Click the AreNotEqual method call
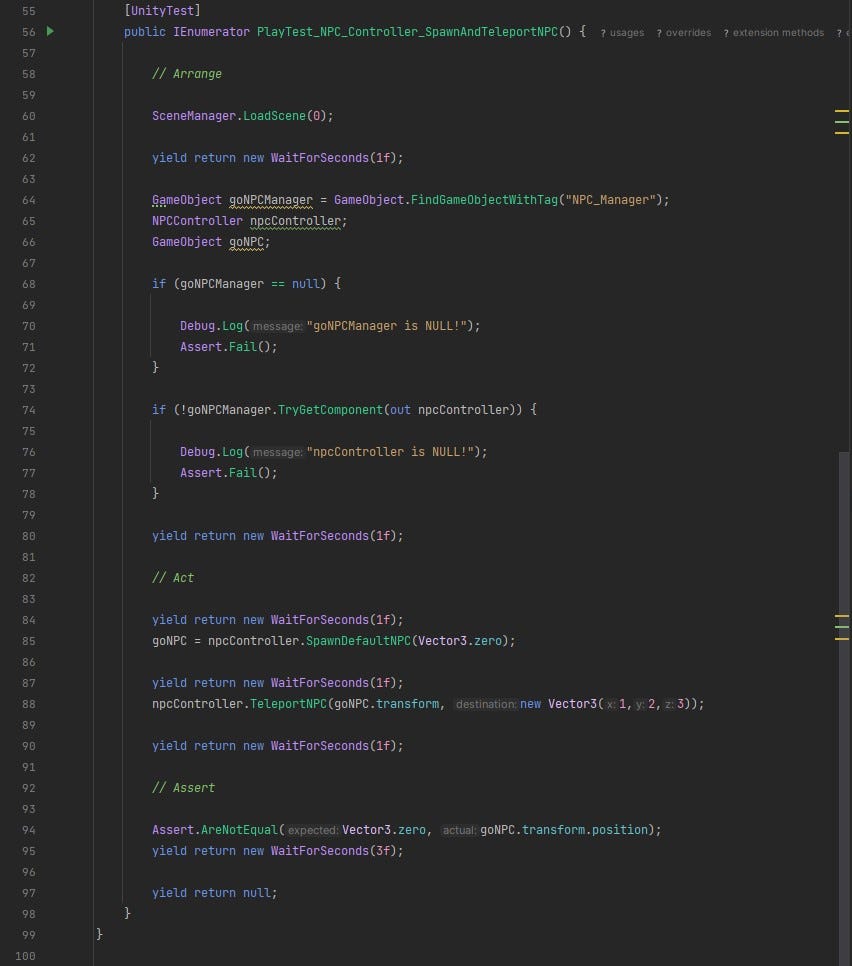The height and width of the screenshot is (966, 852). (x=240, y=830)
